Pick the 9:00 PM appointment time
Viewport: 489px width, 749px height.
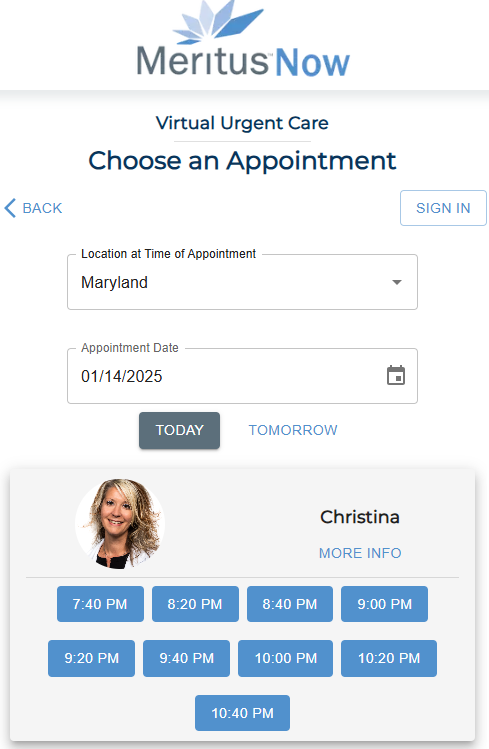click(384, 604)
